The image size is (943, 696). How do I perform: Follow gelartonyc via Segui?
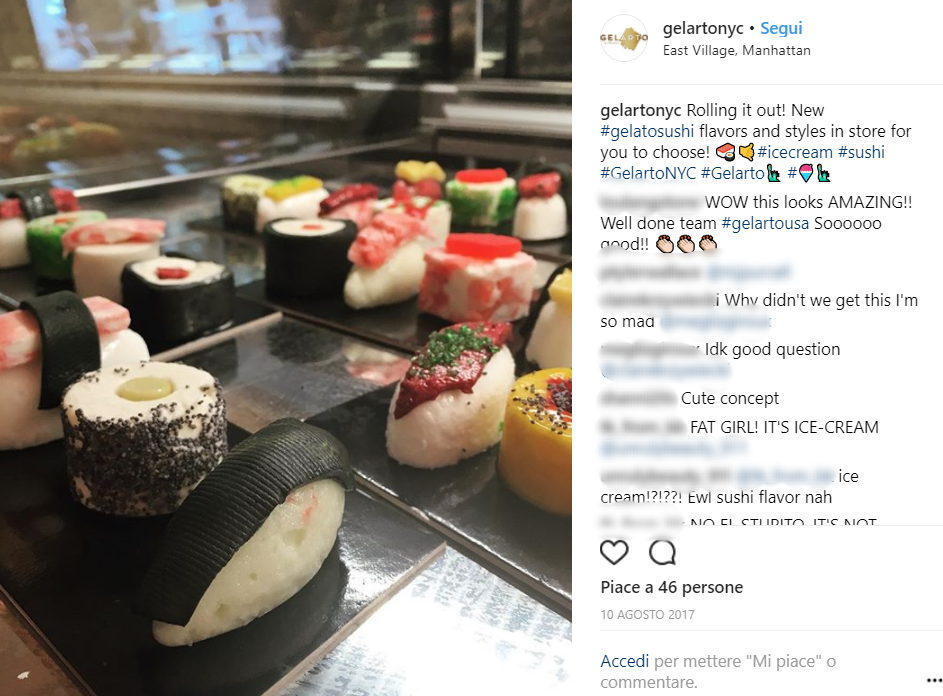pos(781,28)
